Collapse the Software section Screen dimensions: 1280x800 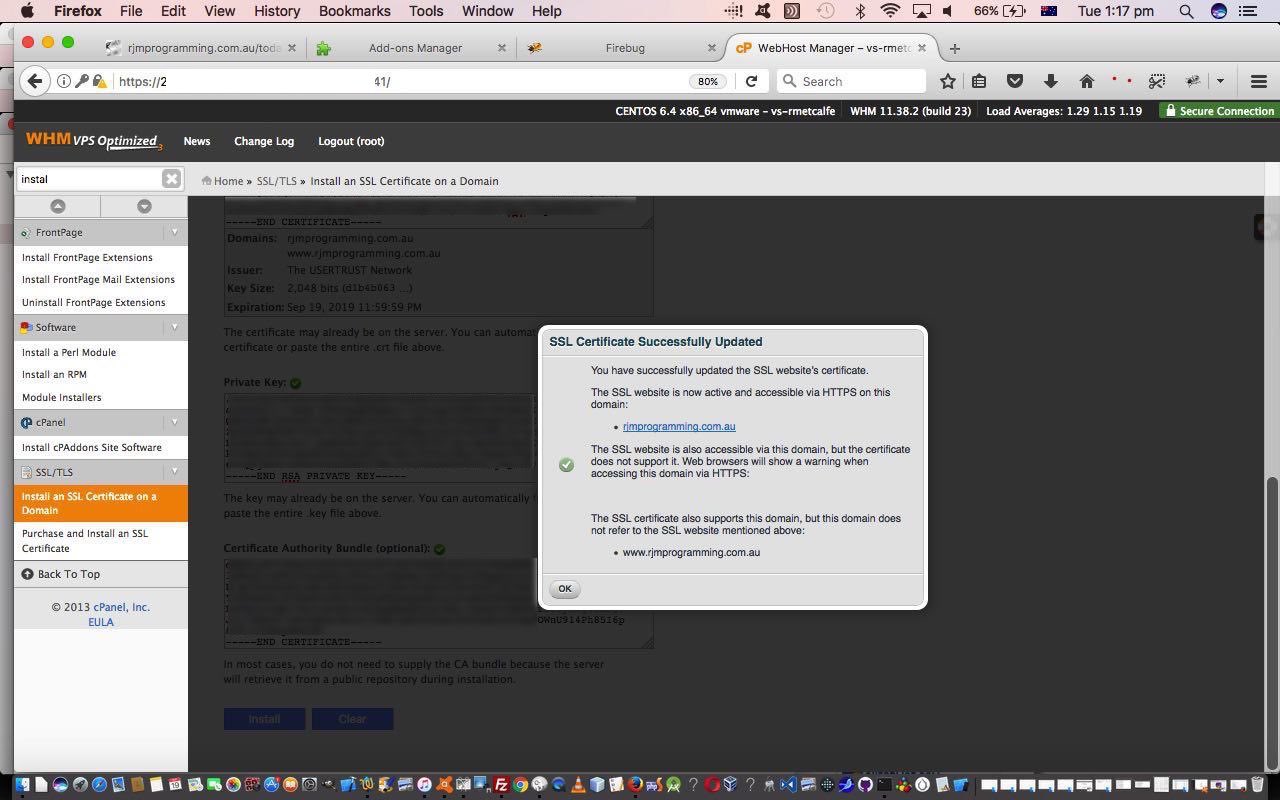point(174,327)
